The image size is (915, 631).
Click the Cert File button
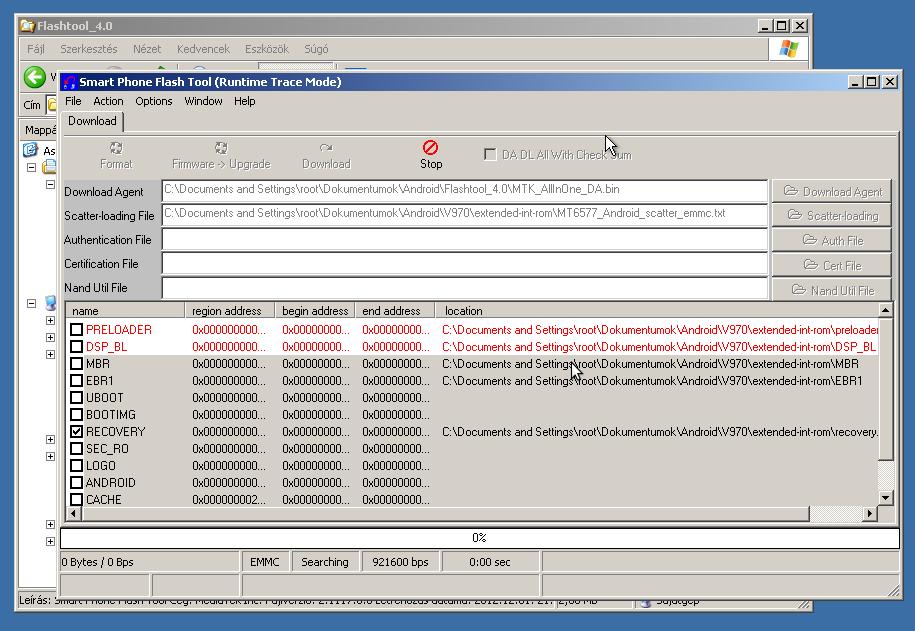pyautogui.click(x=832, y=265)
